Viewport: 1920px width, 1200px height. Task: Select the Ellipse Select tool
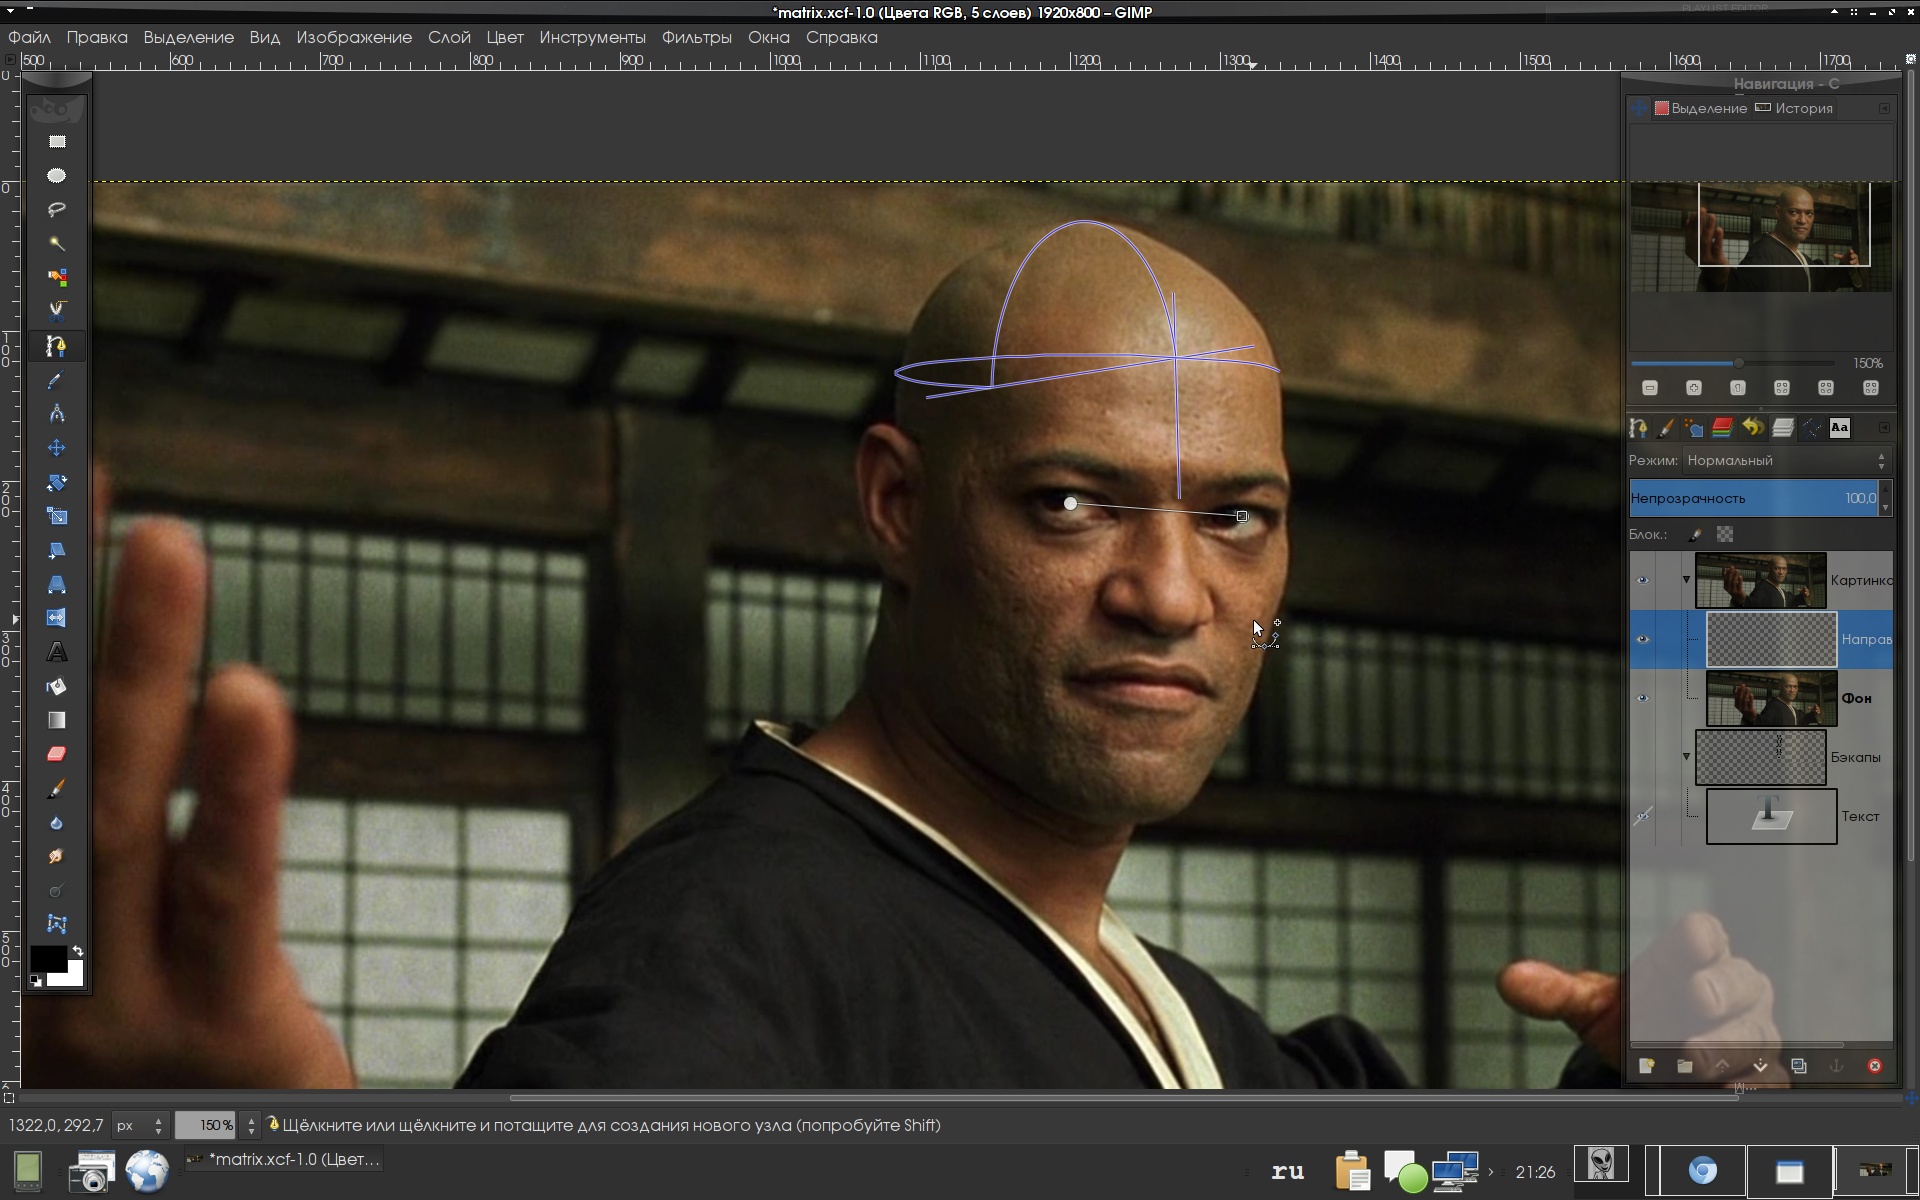tap(57, 176)
